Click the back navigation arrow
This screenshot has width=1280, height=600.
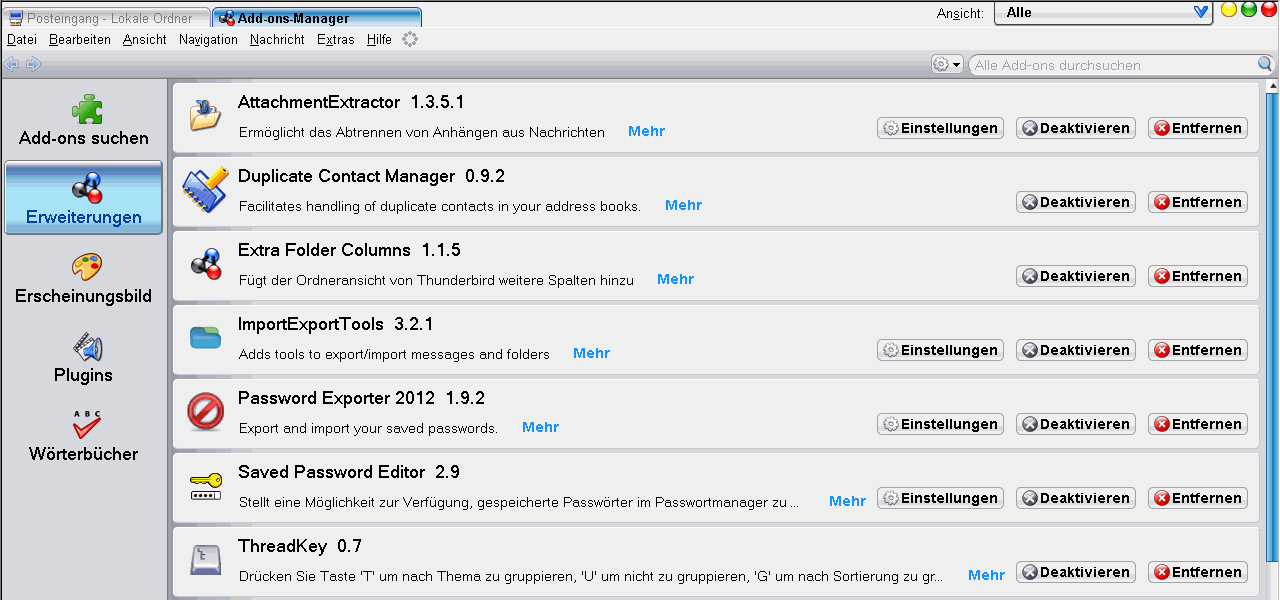pos(12,64)
